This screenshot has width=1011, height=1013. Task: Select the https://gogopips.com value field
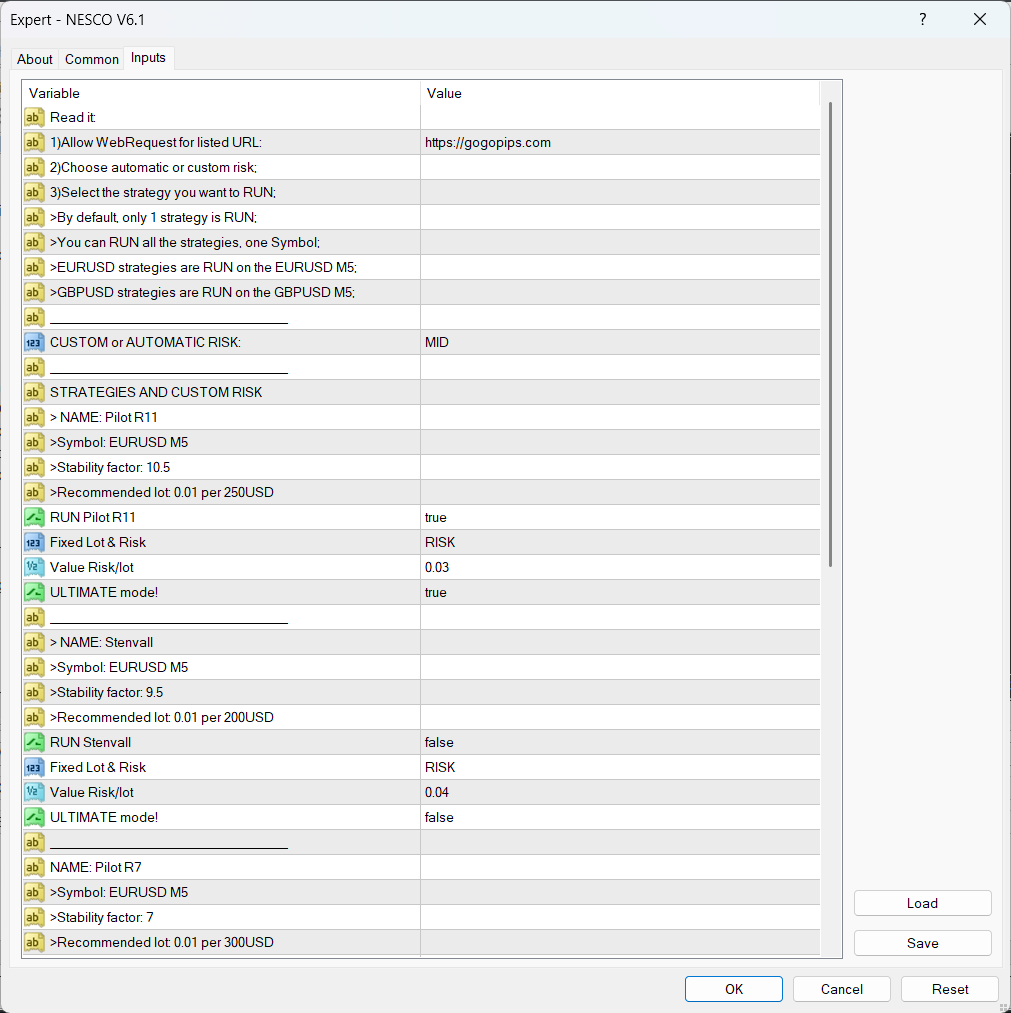pyautogui.click(x=620, y=142)
